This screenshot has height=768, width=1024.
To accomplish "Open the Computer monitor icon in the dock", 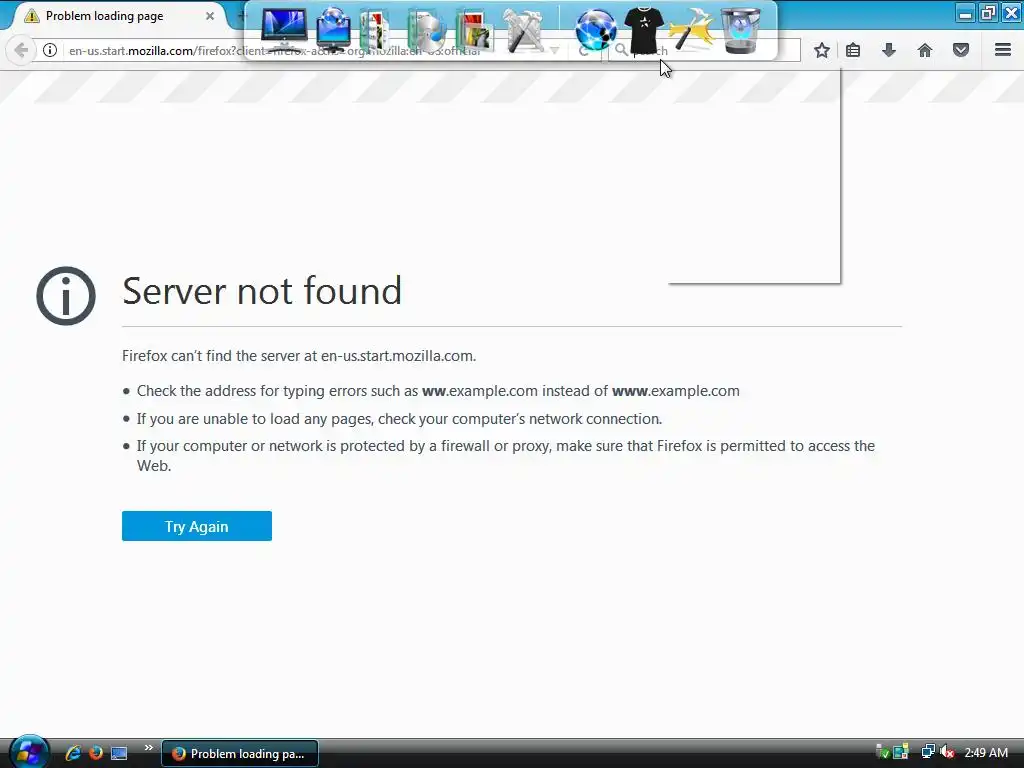I will [x=283, y=27].
